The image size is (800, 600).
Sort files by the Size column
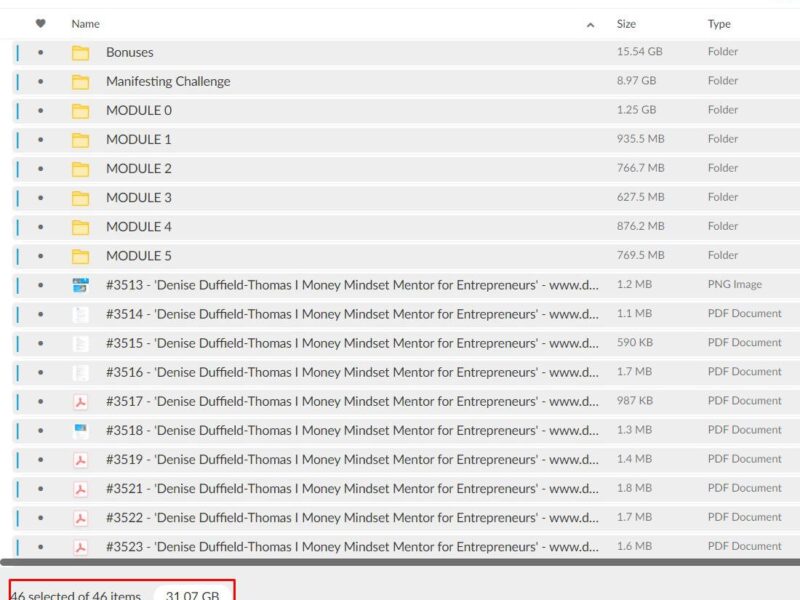click(626, 24)
